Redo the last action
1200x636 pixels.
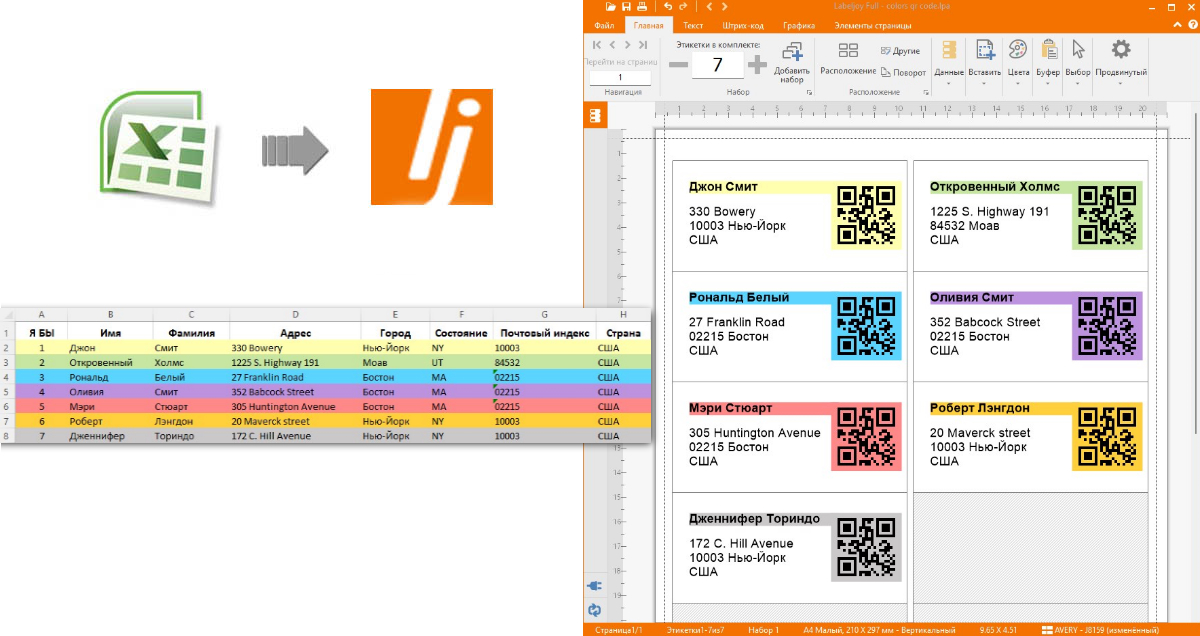pyautogui.click(x=682, y=7)
